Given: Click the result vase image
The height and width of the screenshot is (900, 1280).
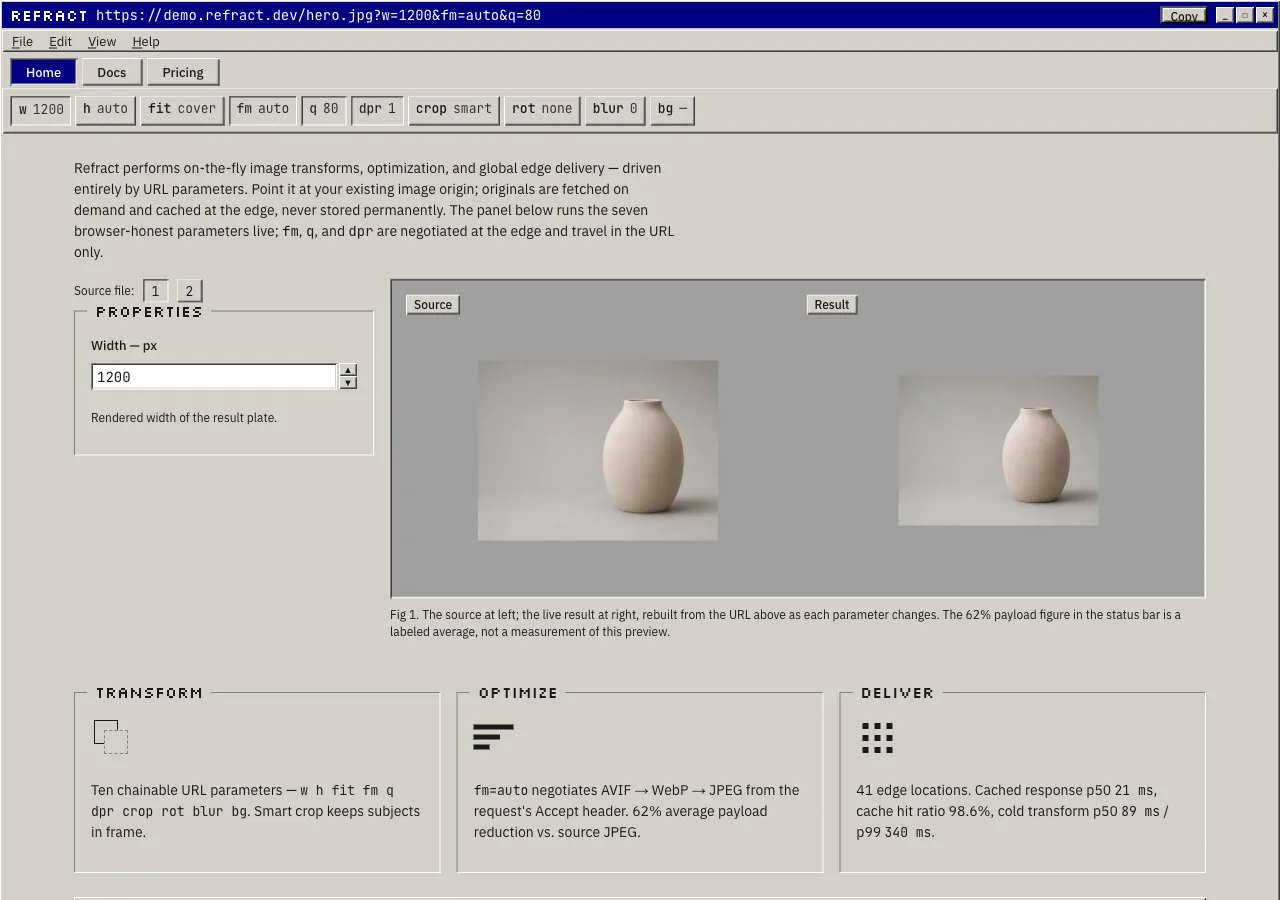Looking at the screenshot, I should tap(998, 450).
